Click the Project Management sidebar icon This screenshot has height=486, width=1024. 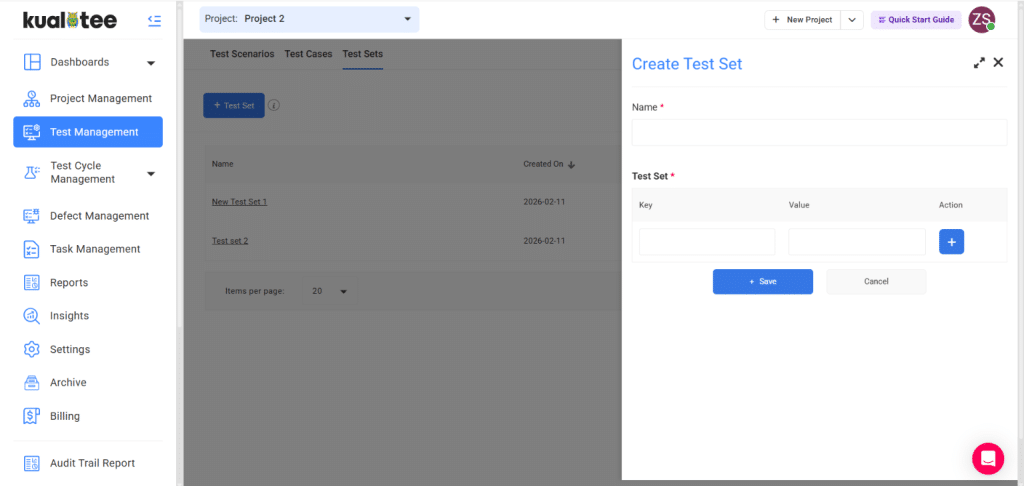click(32, 99)
